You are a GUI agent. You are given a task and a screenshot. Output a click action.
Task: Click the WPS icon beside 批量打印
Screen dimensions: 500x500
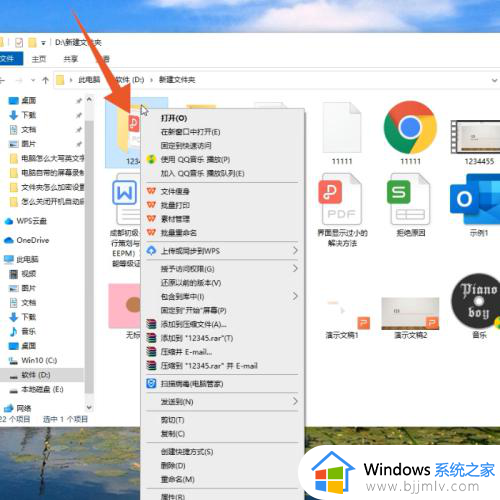[x=151, y=205]
